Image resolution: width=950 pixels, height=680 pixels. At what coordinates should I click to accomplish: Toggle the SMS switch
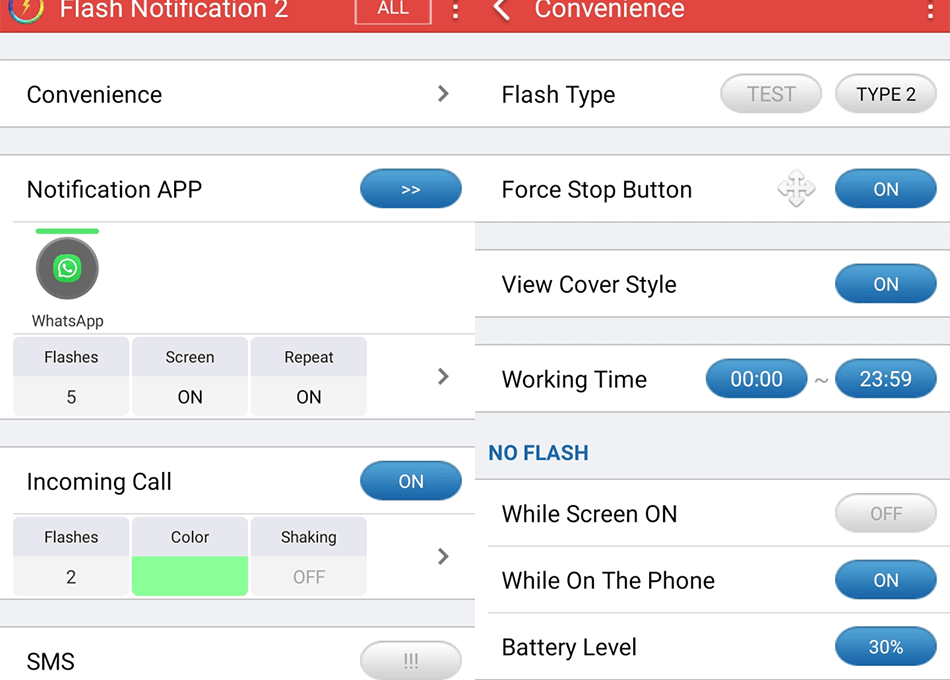[411, 660]
